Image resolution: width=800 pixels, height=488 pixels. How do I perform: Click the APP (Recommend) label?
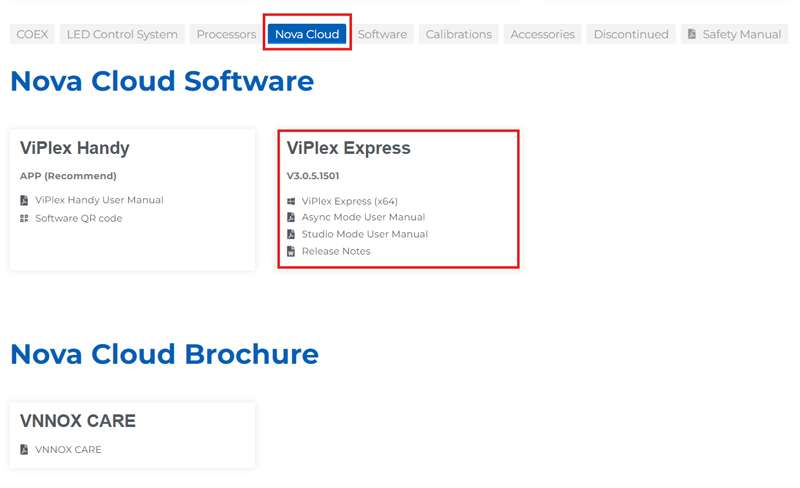pyautogui.click(x=68, y=176)
